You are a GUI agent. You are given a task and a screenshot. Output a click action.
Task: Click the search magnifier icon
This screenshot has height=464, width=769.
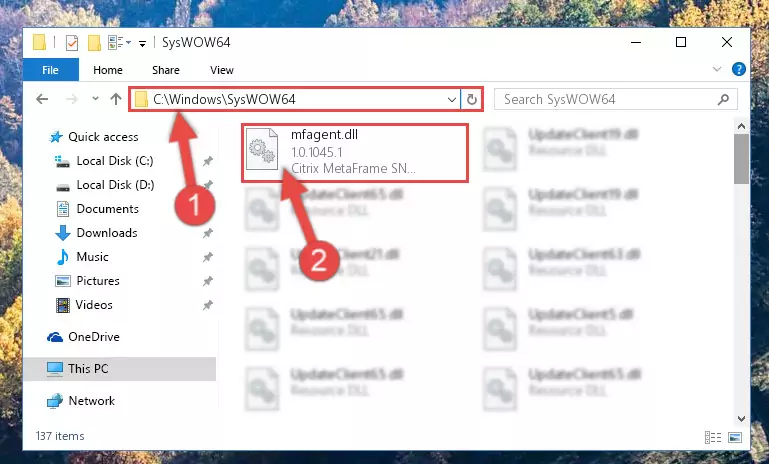point(723,100)
